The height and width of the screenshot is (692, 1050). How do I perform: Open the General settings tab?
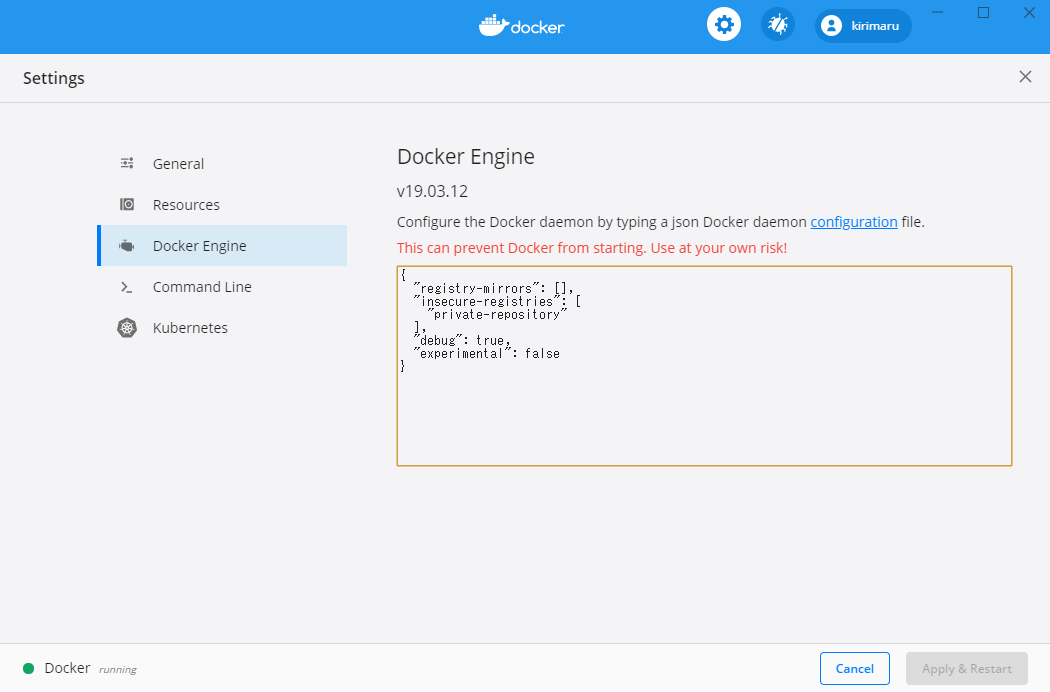click(222, 163)
